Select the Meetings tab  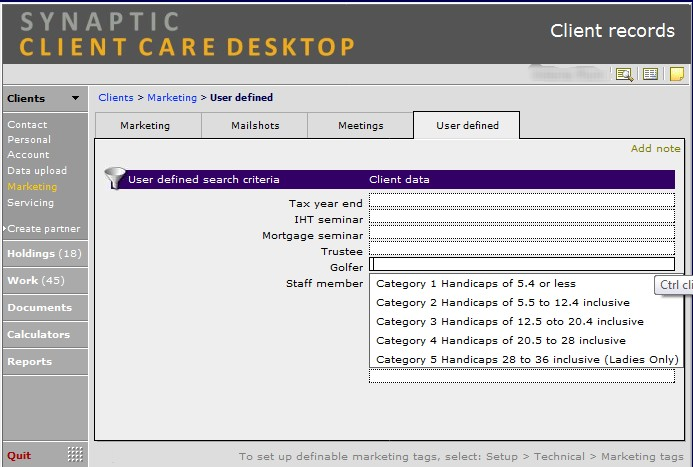pos(361,125)
